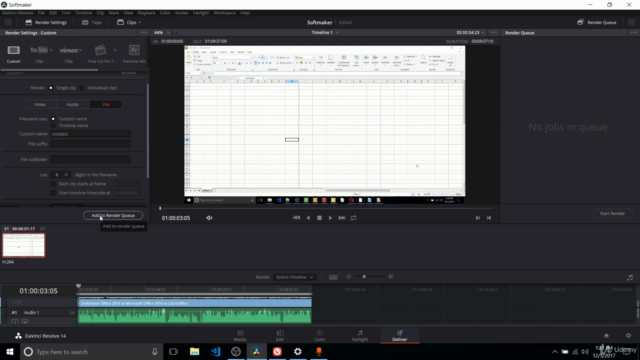Click Start Render button
The height and width of the screenshot is (360, 640).
[x=612, y=213]
